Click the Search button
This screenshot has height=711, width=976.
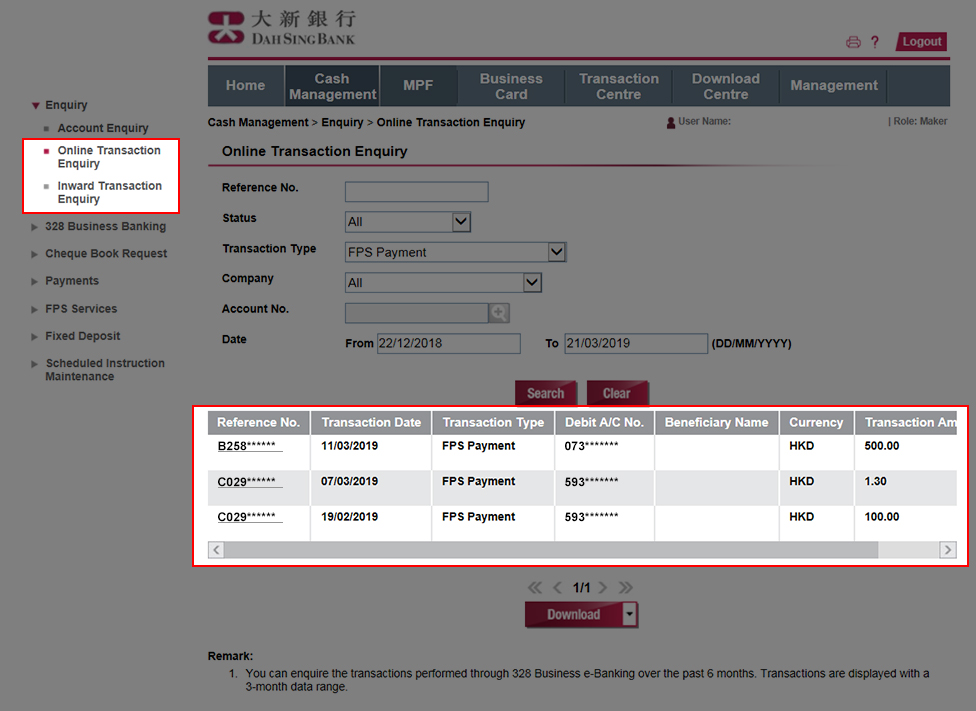click(x=546, y=393)
